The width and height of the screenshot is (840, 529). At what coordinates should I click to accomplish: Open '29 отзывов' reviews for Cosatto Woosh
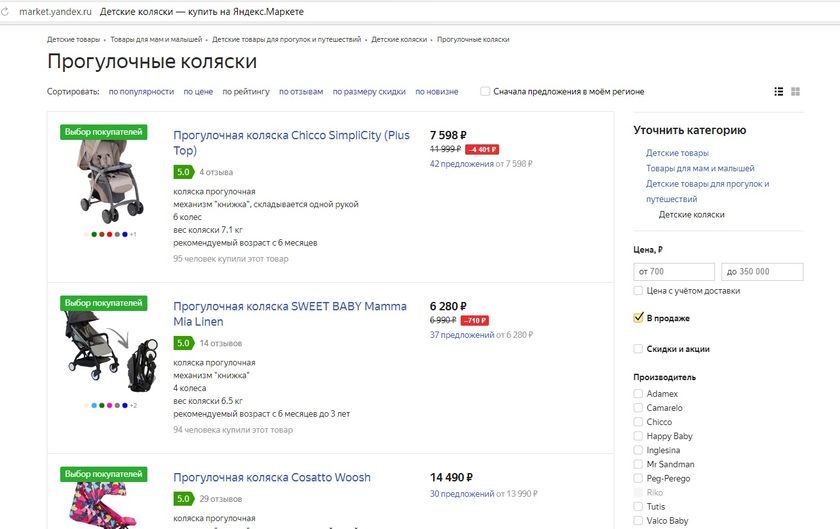pyautogui.click(x=221, y=498)
